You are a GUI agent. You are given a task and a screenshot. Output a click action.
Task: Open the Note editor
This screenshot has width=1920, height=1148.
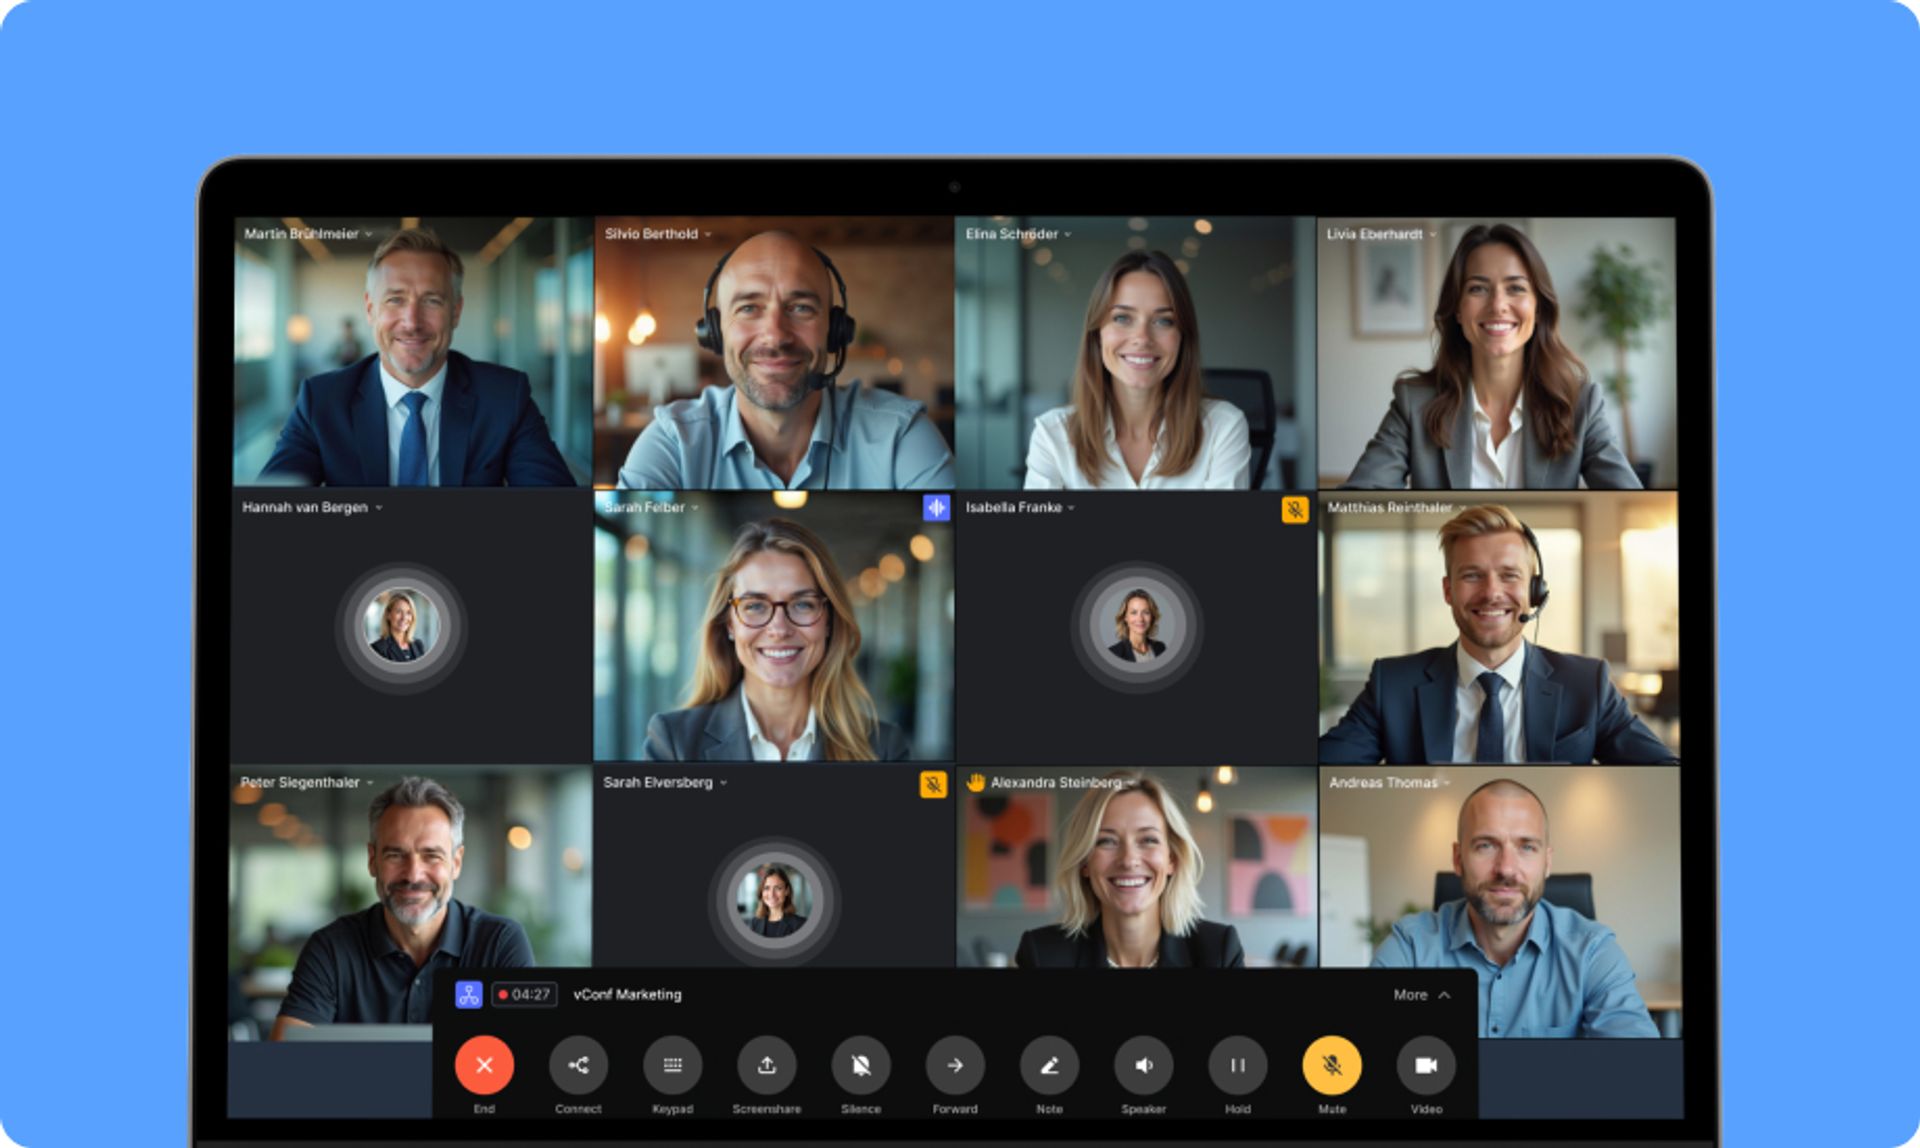(1049, 1065)
